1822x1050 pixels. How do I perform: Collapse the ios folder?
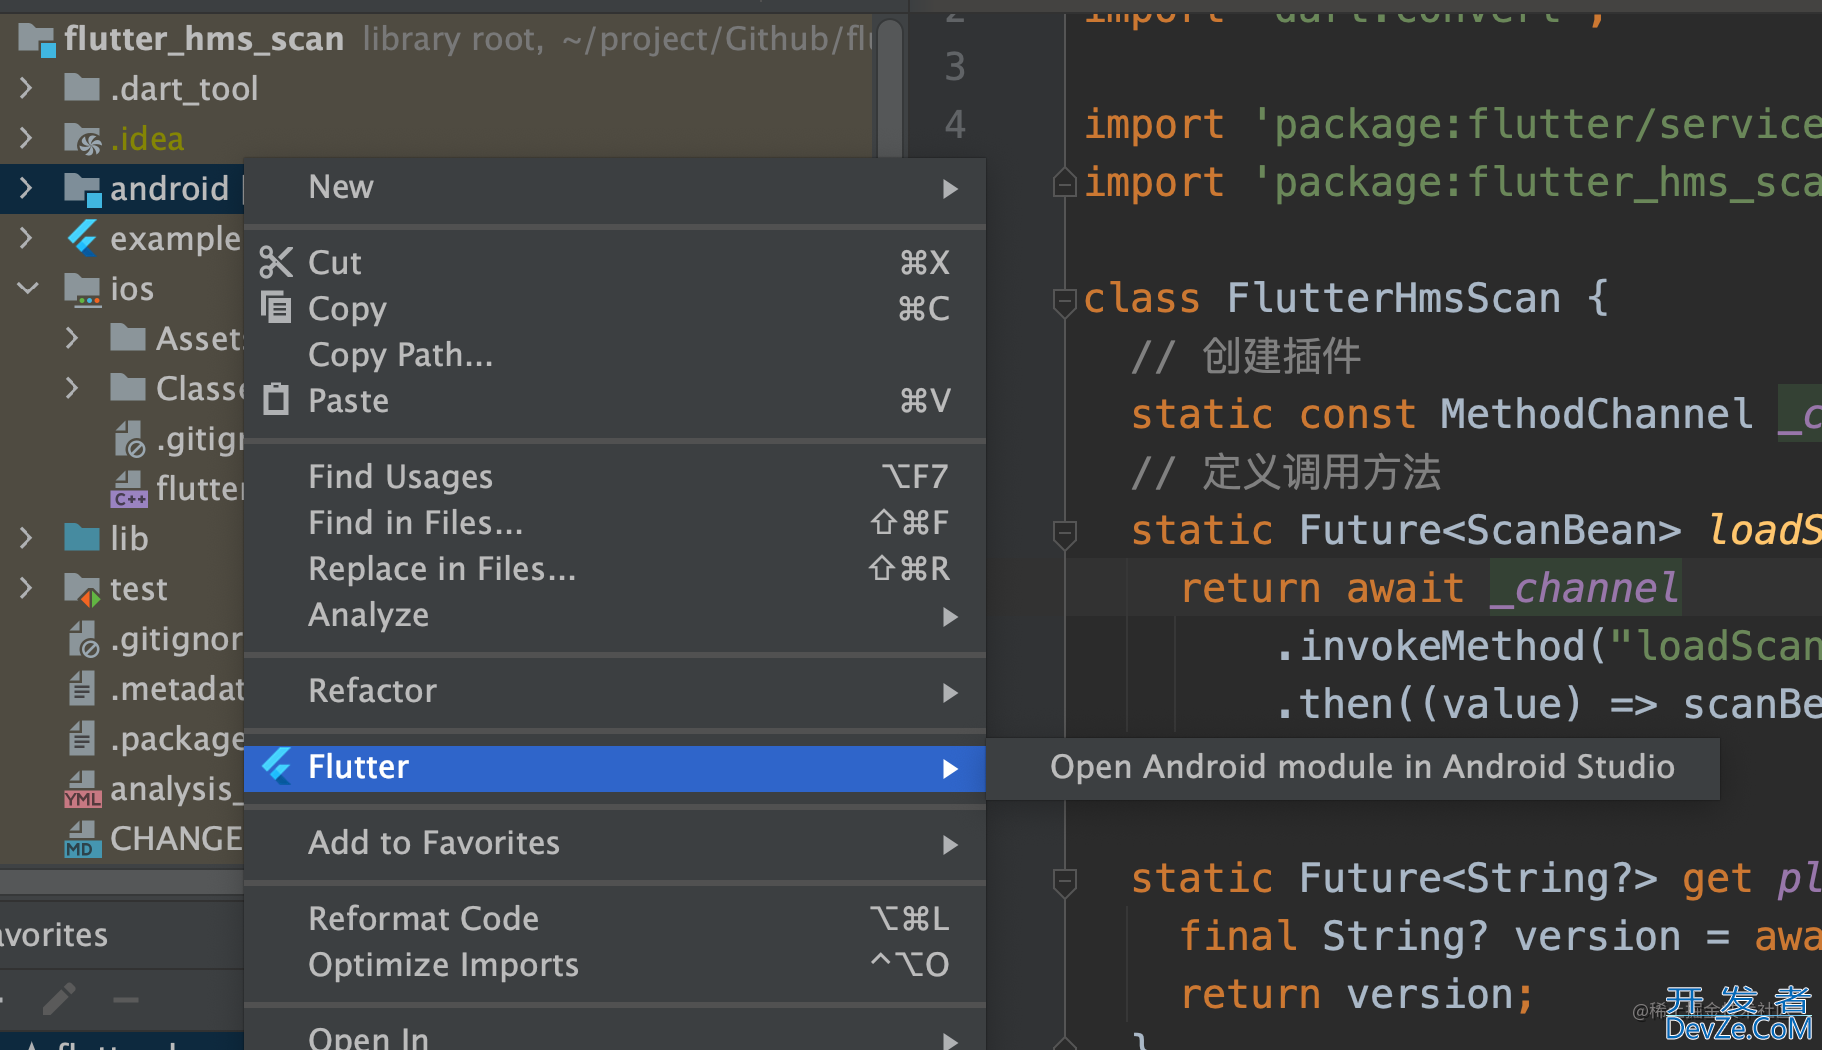[27, 288]
